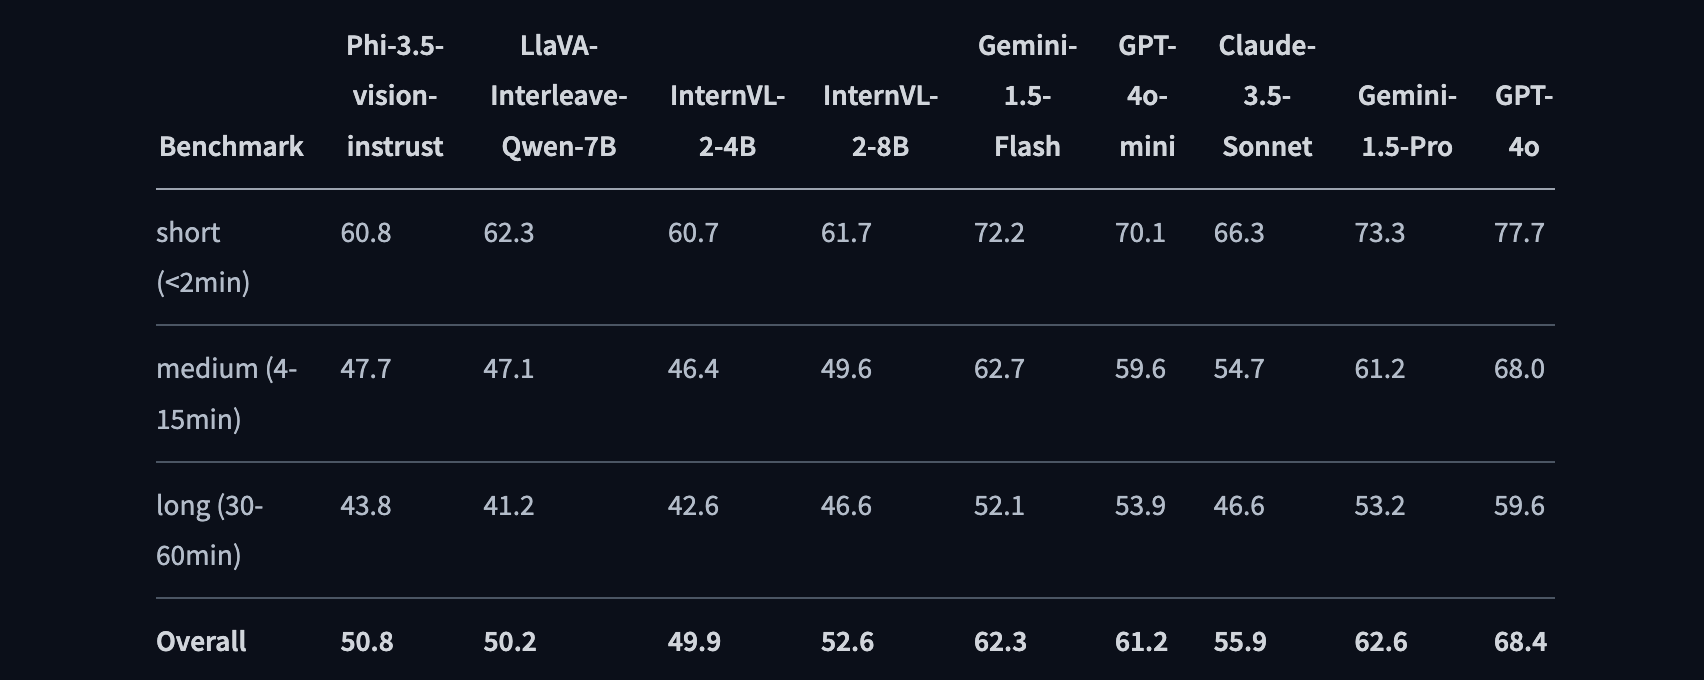Select the InternVL-2-4B column header
The height and width of the screenshot is (680, 1704).
[x=727, y=121]
